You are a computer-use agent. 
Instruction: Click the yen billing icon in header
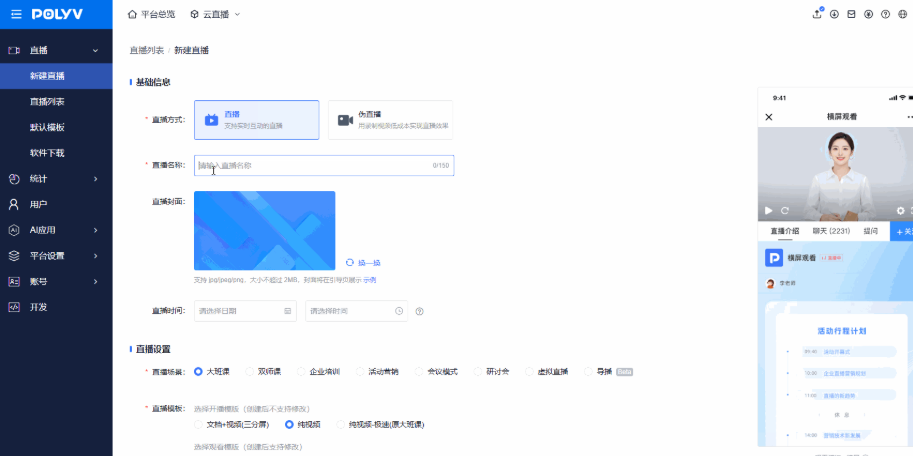coord(868,14)
